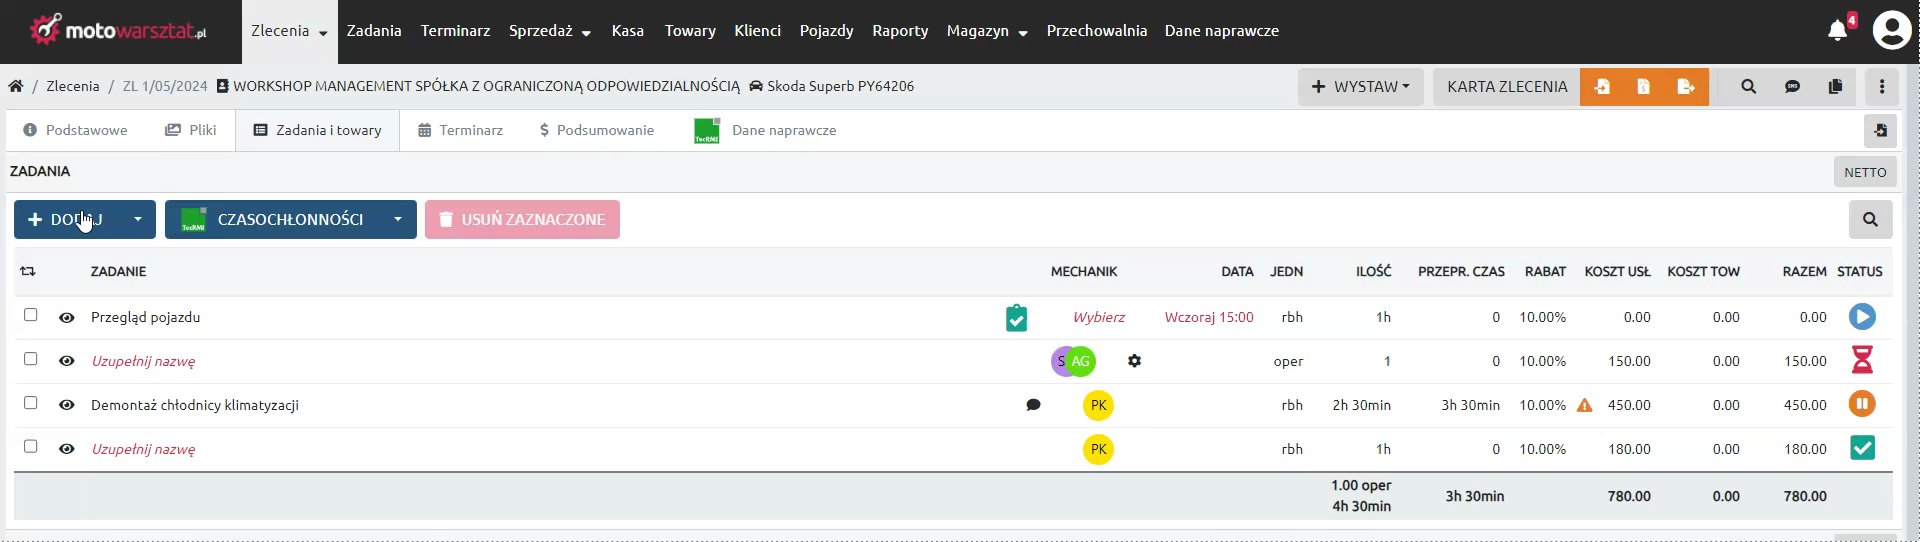Viewport: 1920px width, 542px height.
Task: Click the CZASOCHŁONNOŚCI button
Action: point(272,220)
